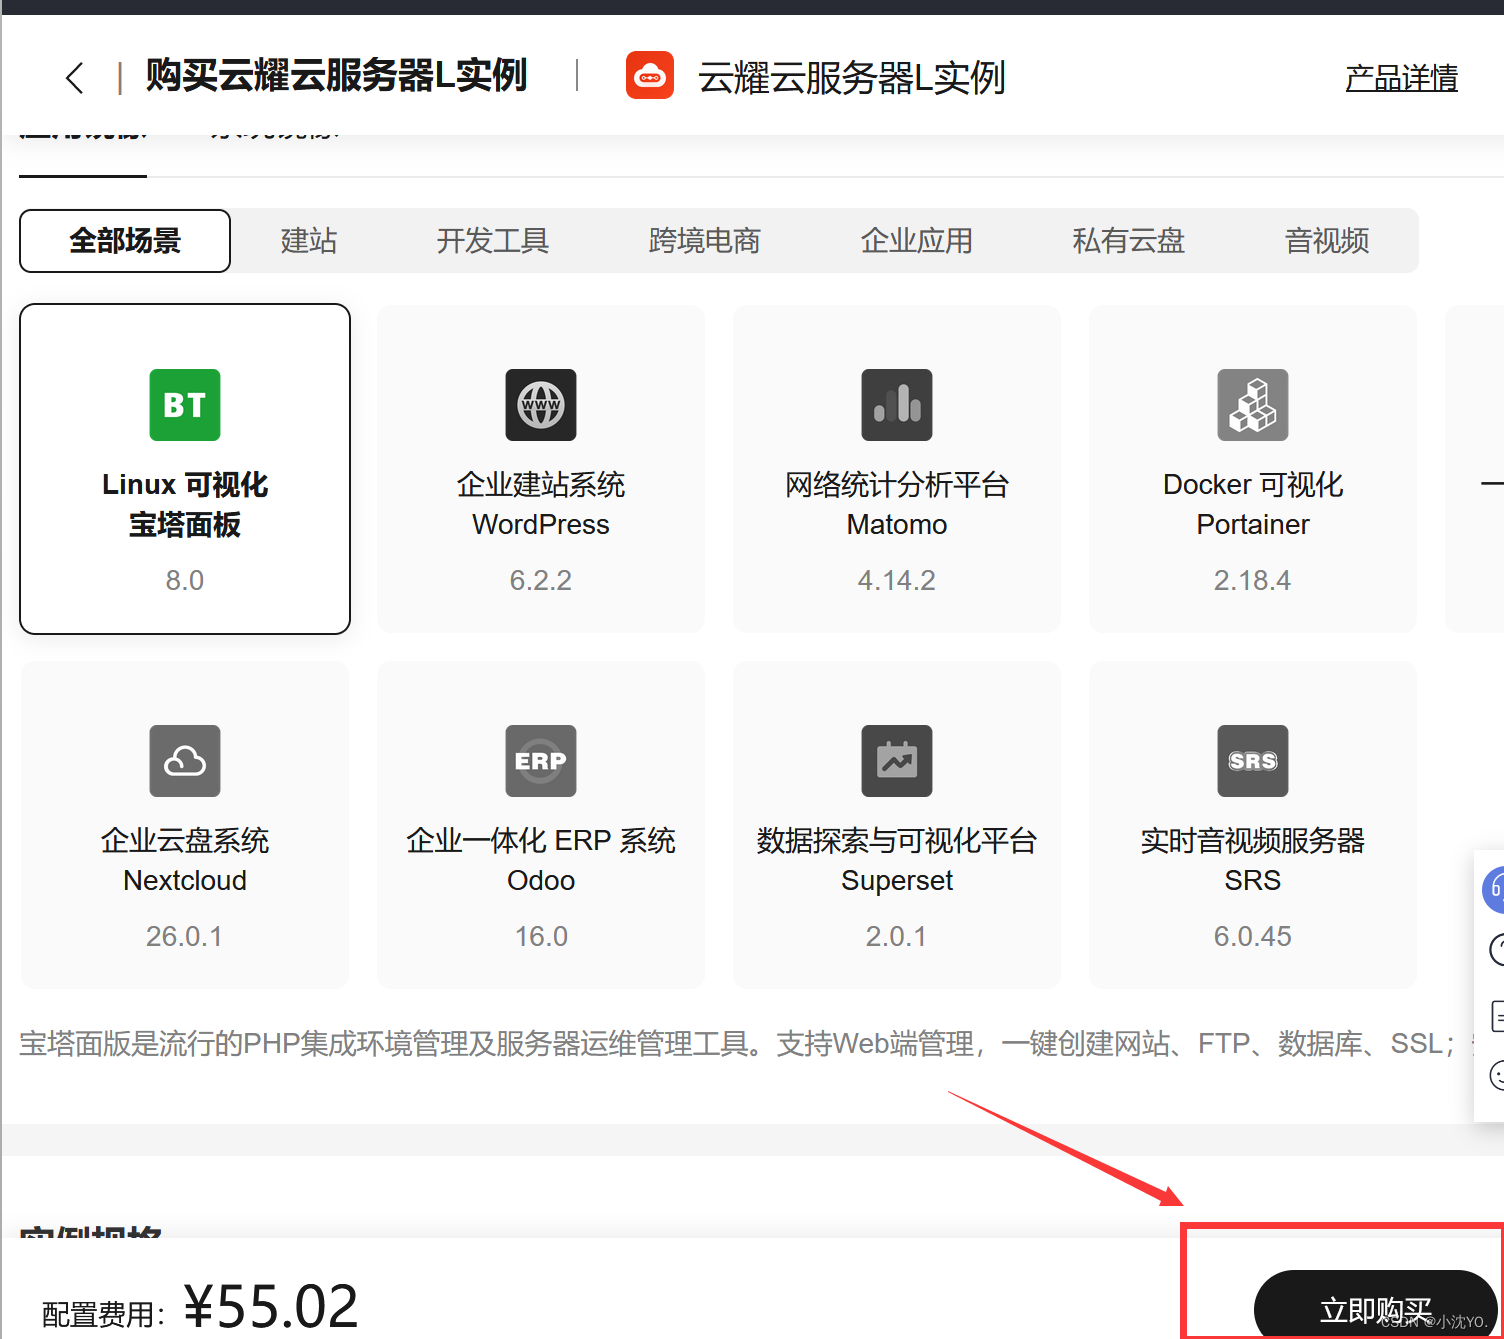
Task: Click the 配置费用 label
Action: tap(104, 1314)
